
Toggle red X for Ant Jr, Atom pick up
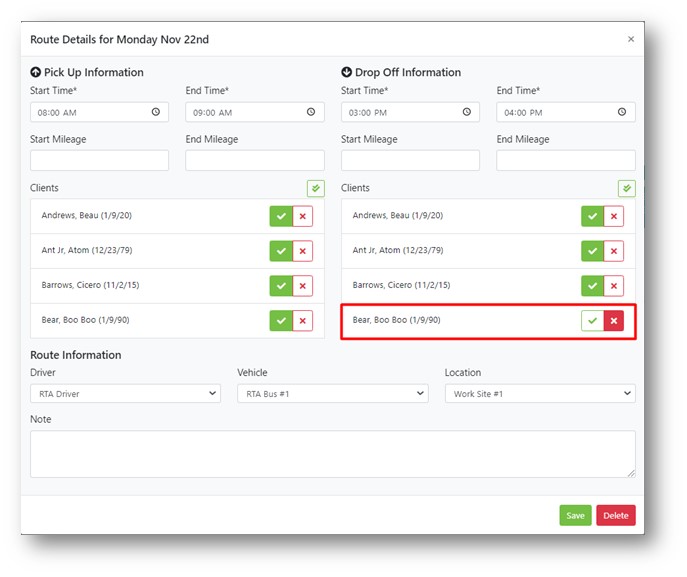tap(303, 251)
